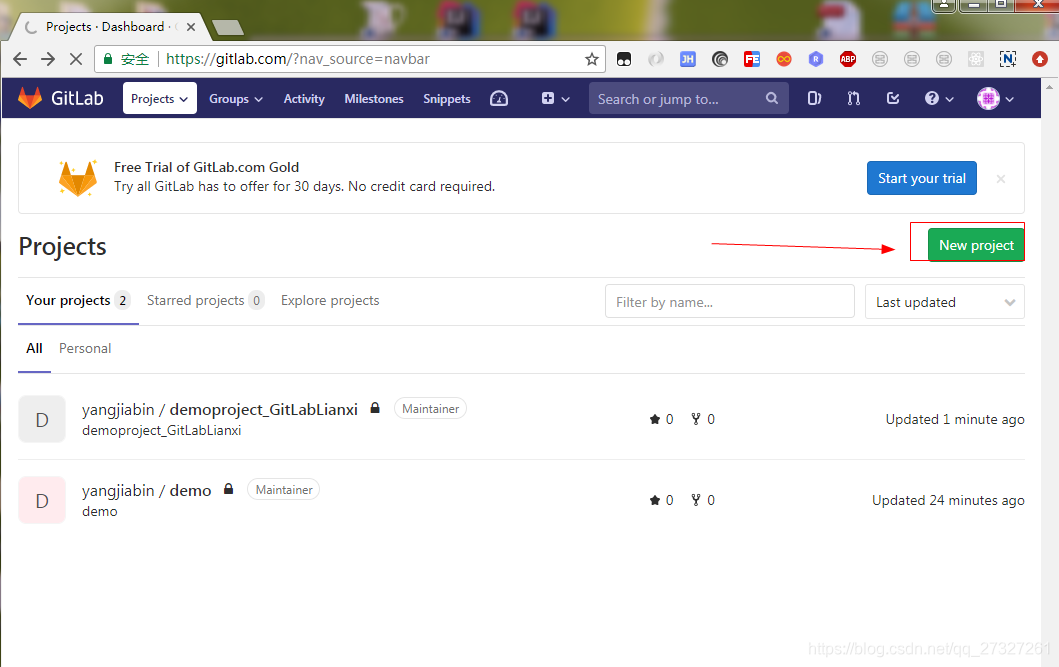The height and width of the screenshot is (667, 1059).
Task: Open the instance statistics gauge icon
Action: tap(499, 99)
